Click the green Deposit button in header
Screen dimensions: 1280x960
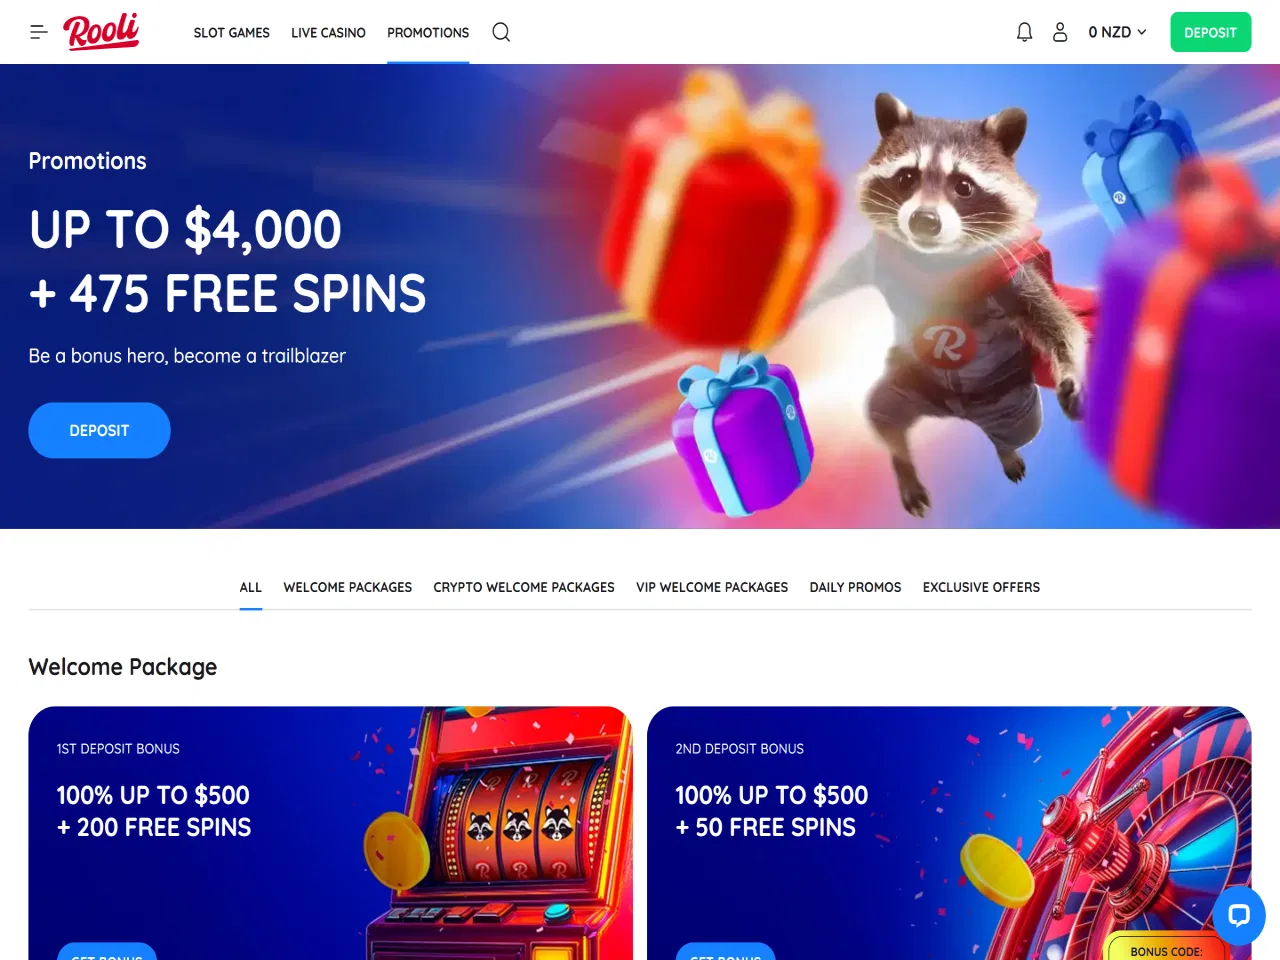pos(1210,32)
